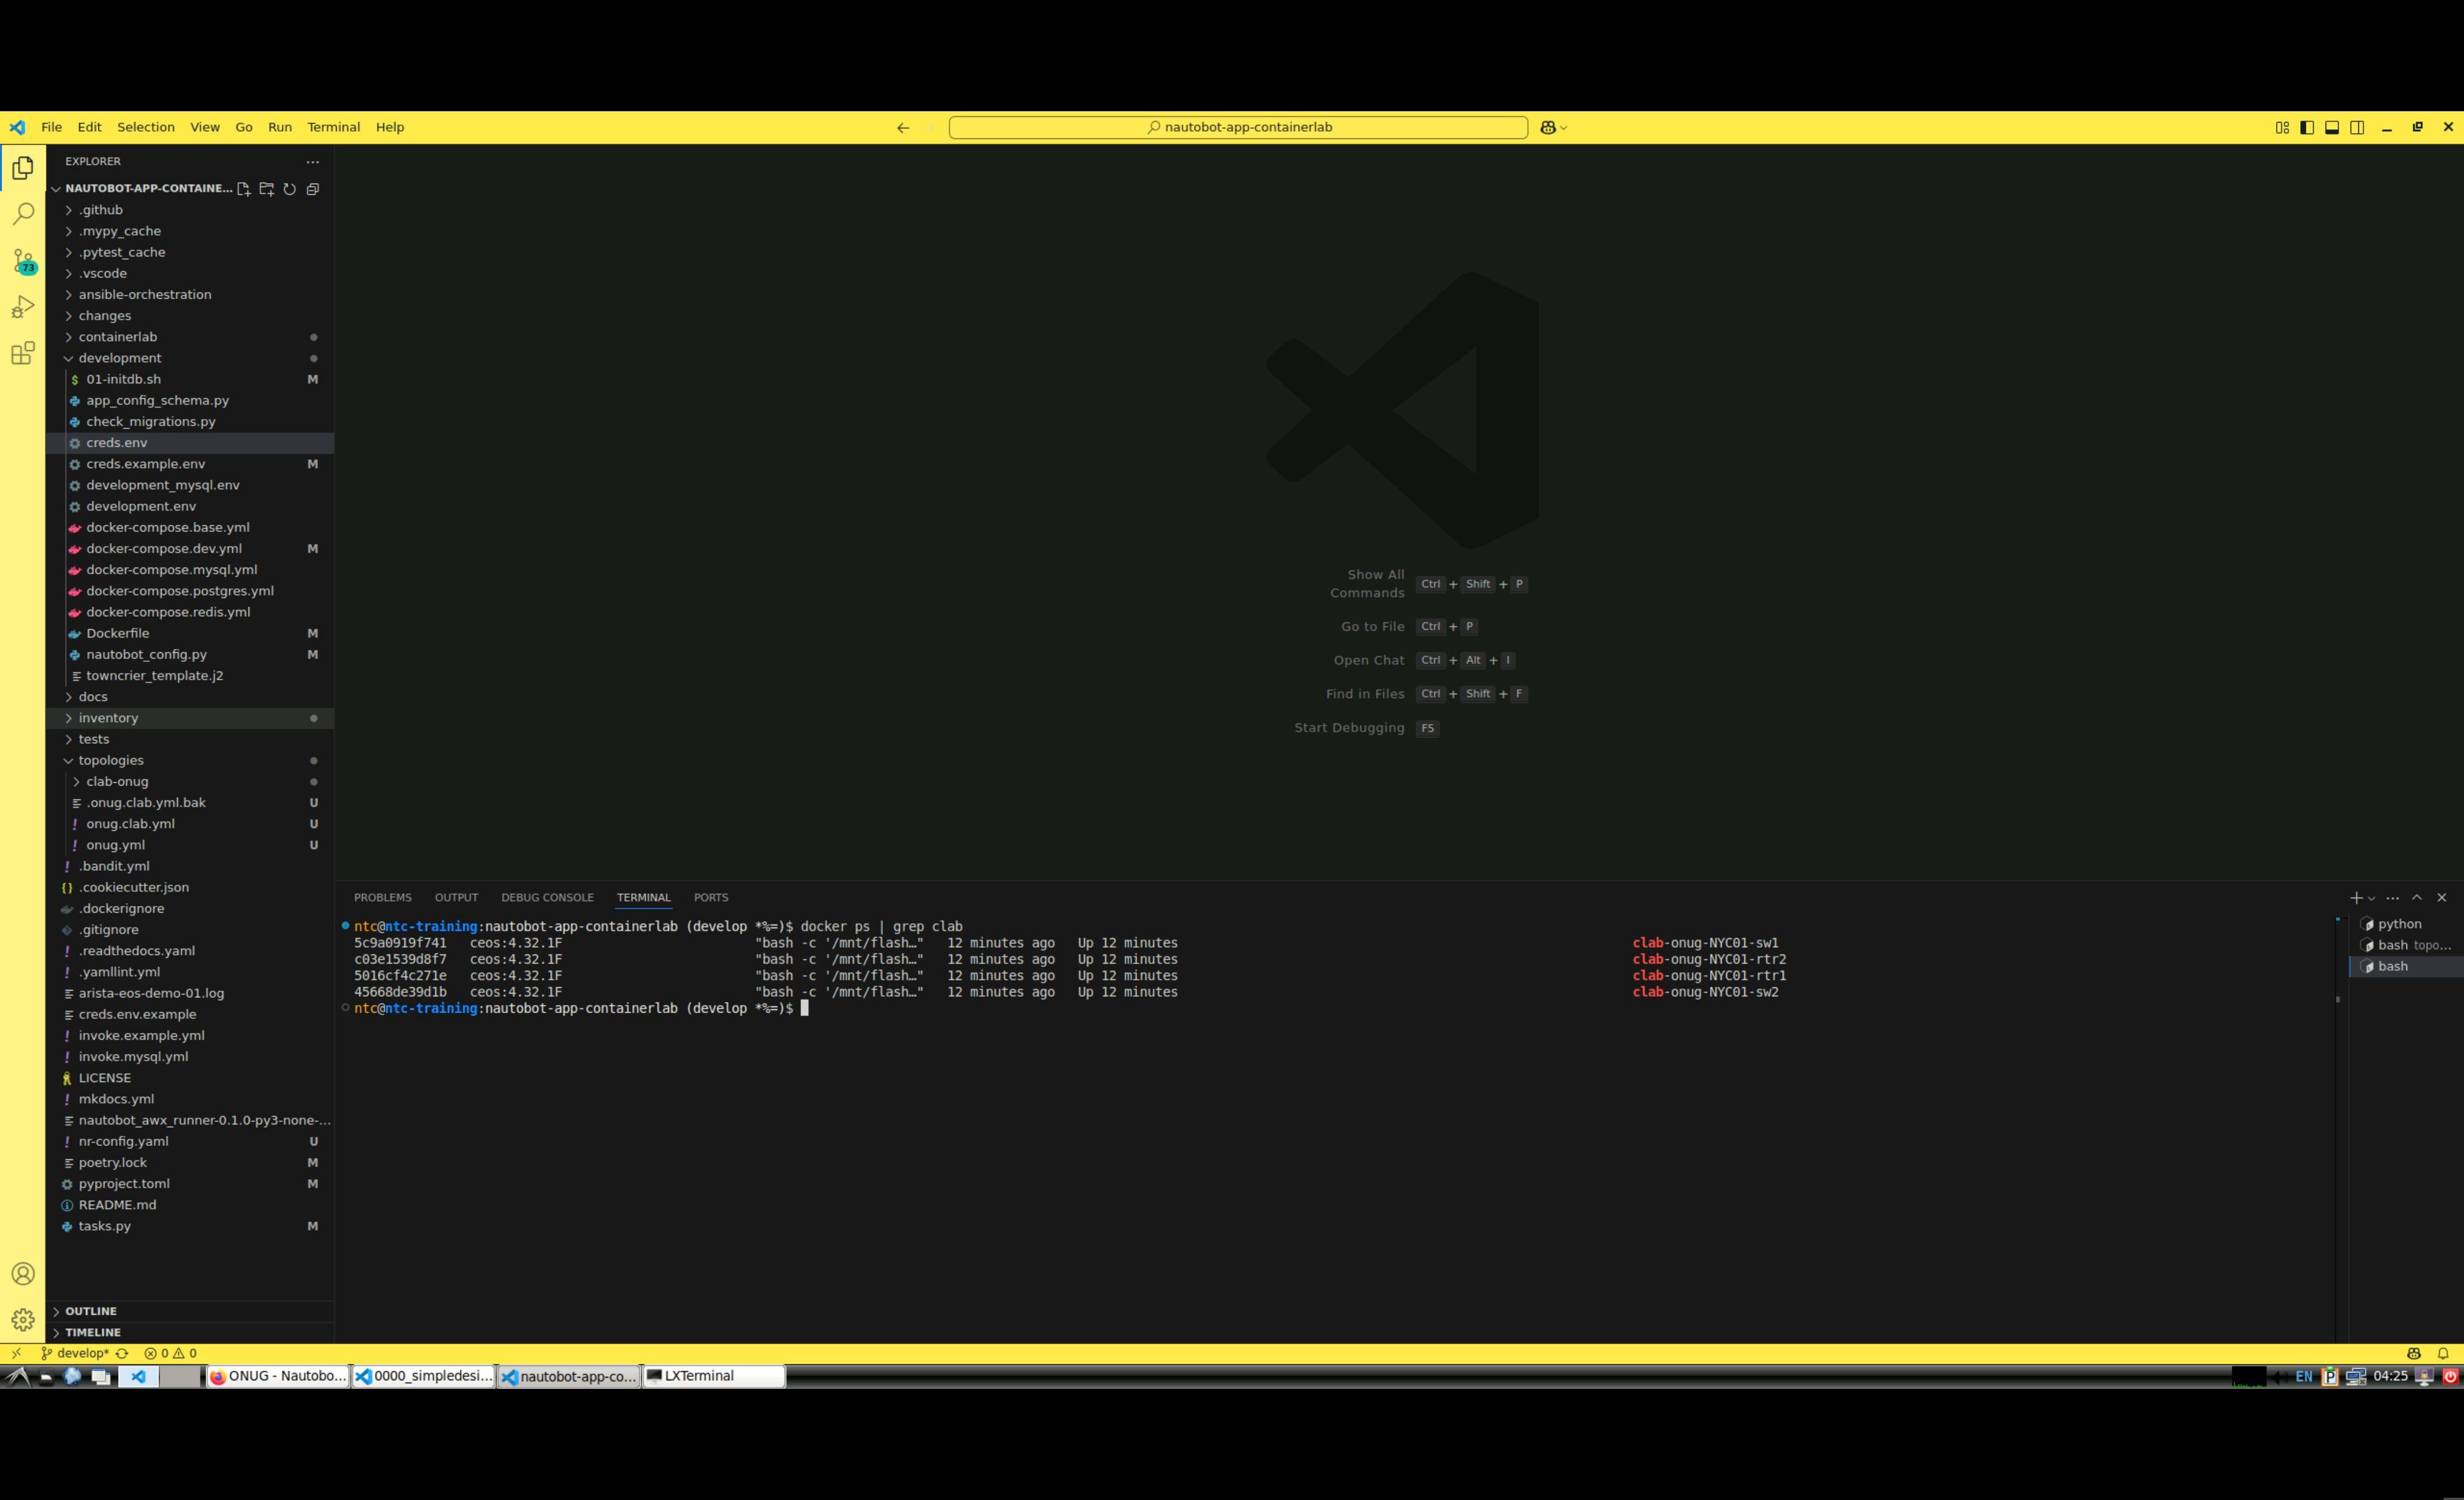The image size is (2464, 1500).
Task: Toggle the bottom panel visibility
Action: click(2332, 127)
